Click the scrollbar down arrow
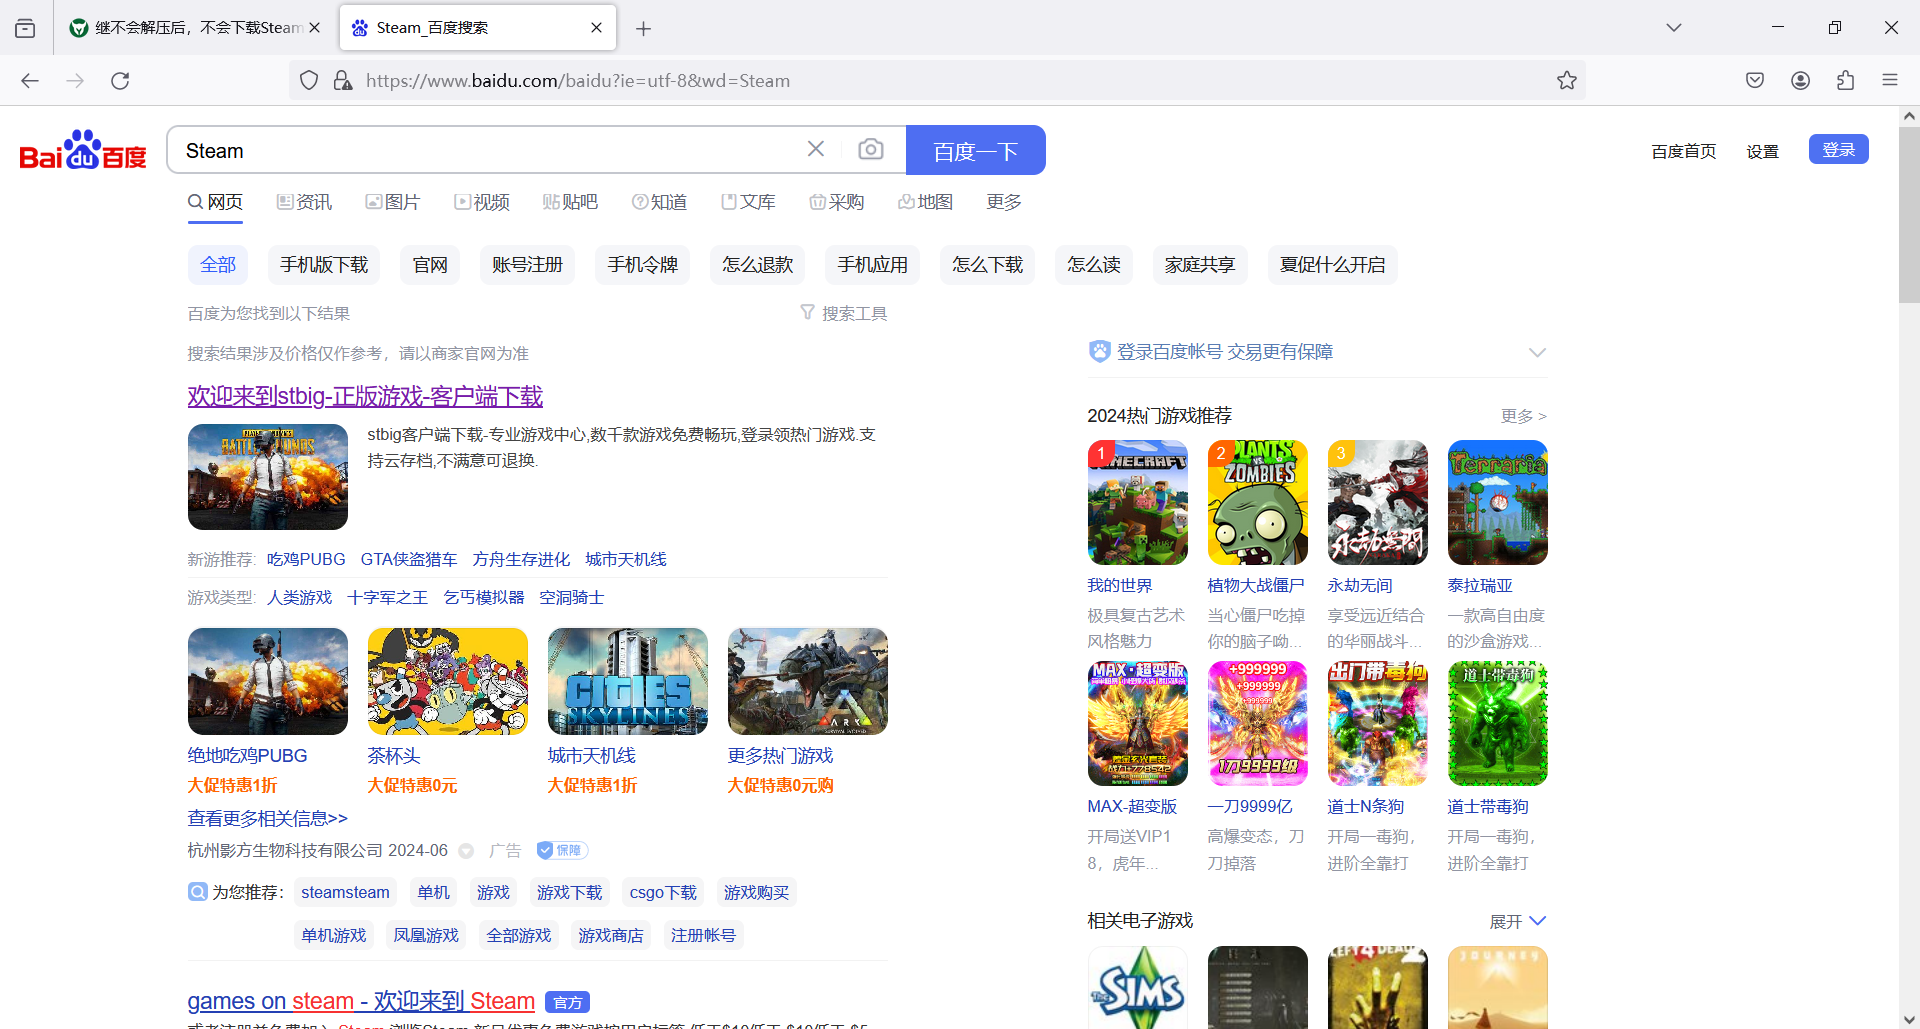This screenshot has width=1920, height=1029. pyautogui.click(x=1909, y=1018)
